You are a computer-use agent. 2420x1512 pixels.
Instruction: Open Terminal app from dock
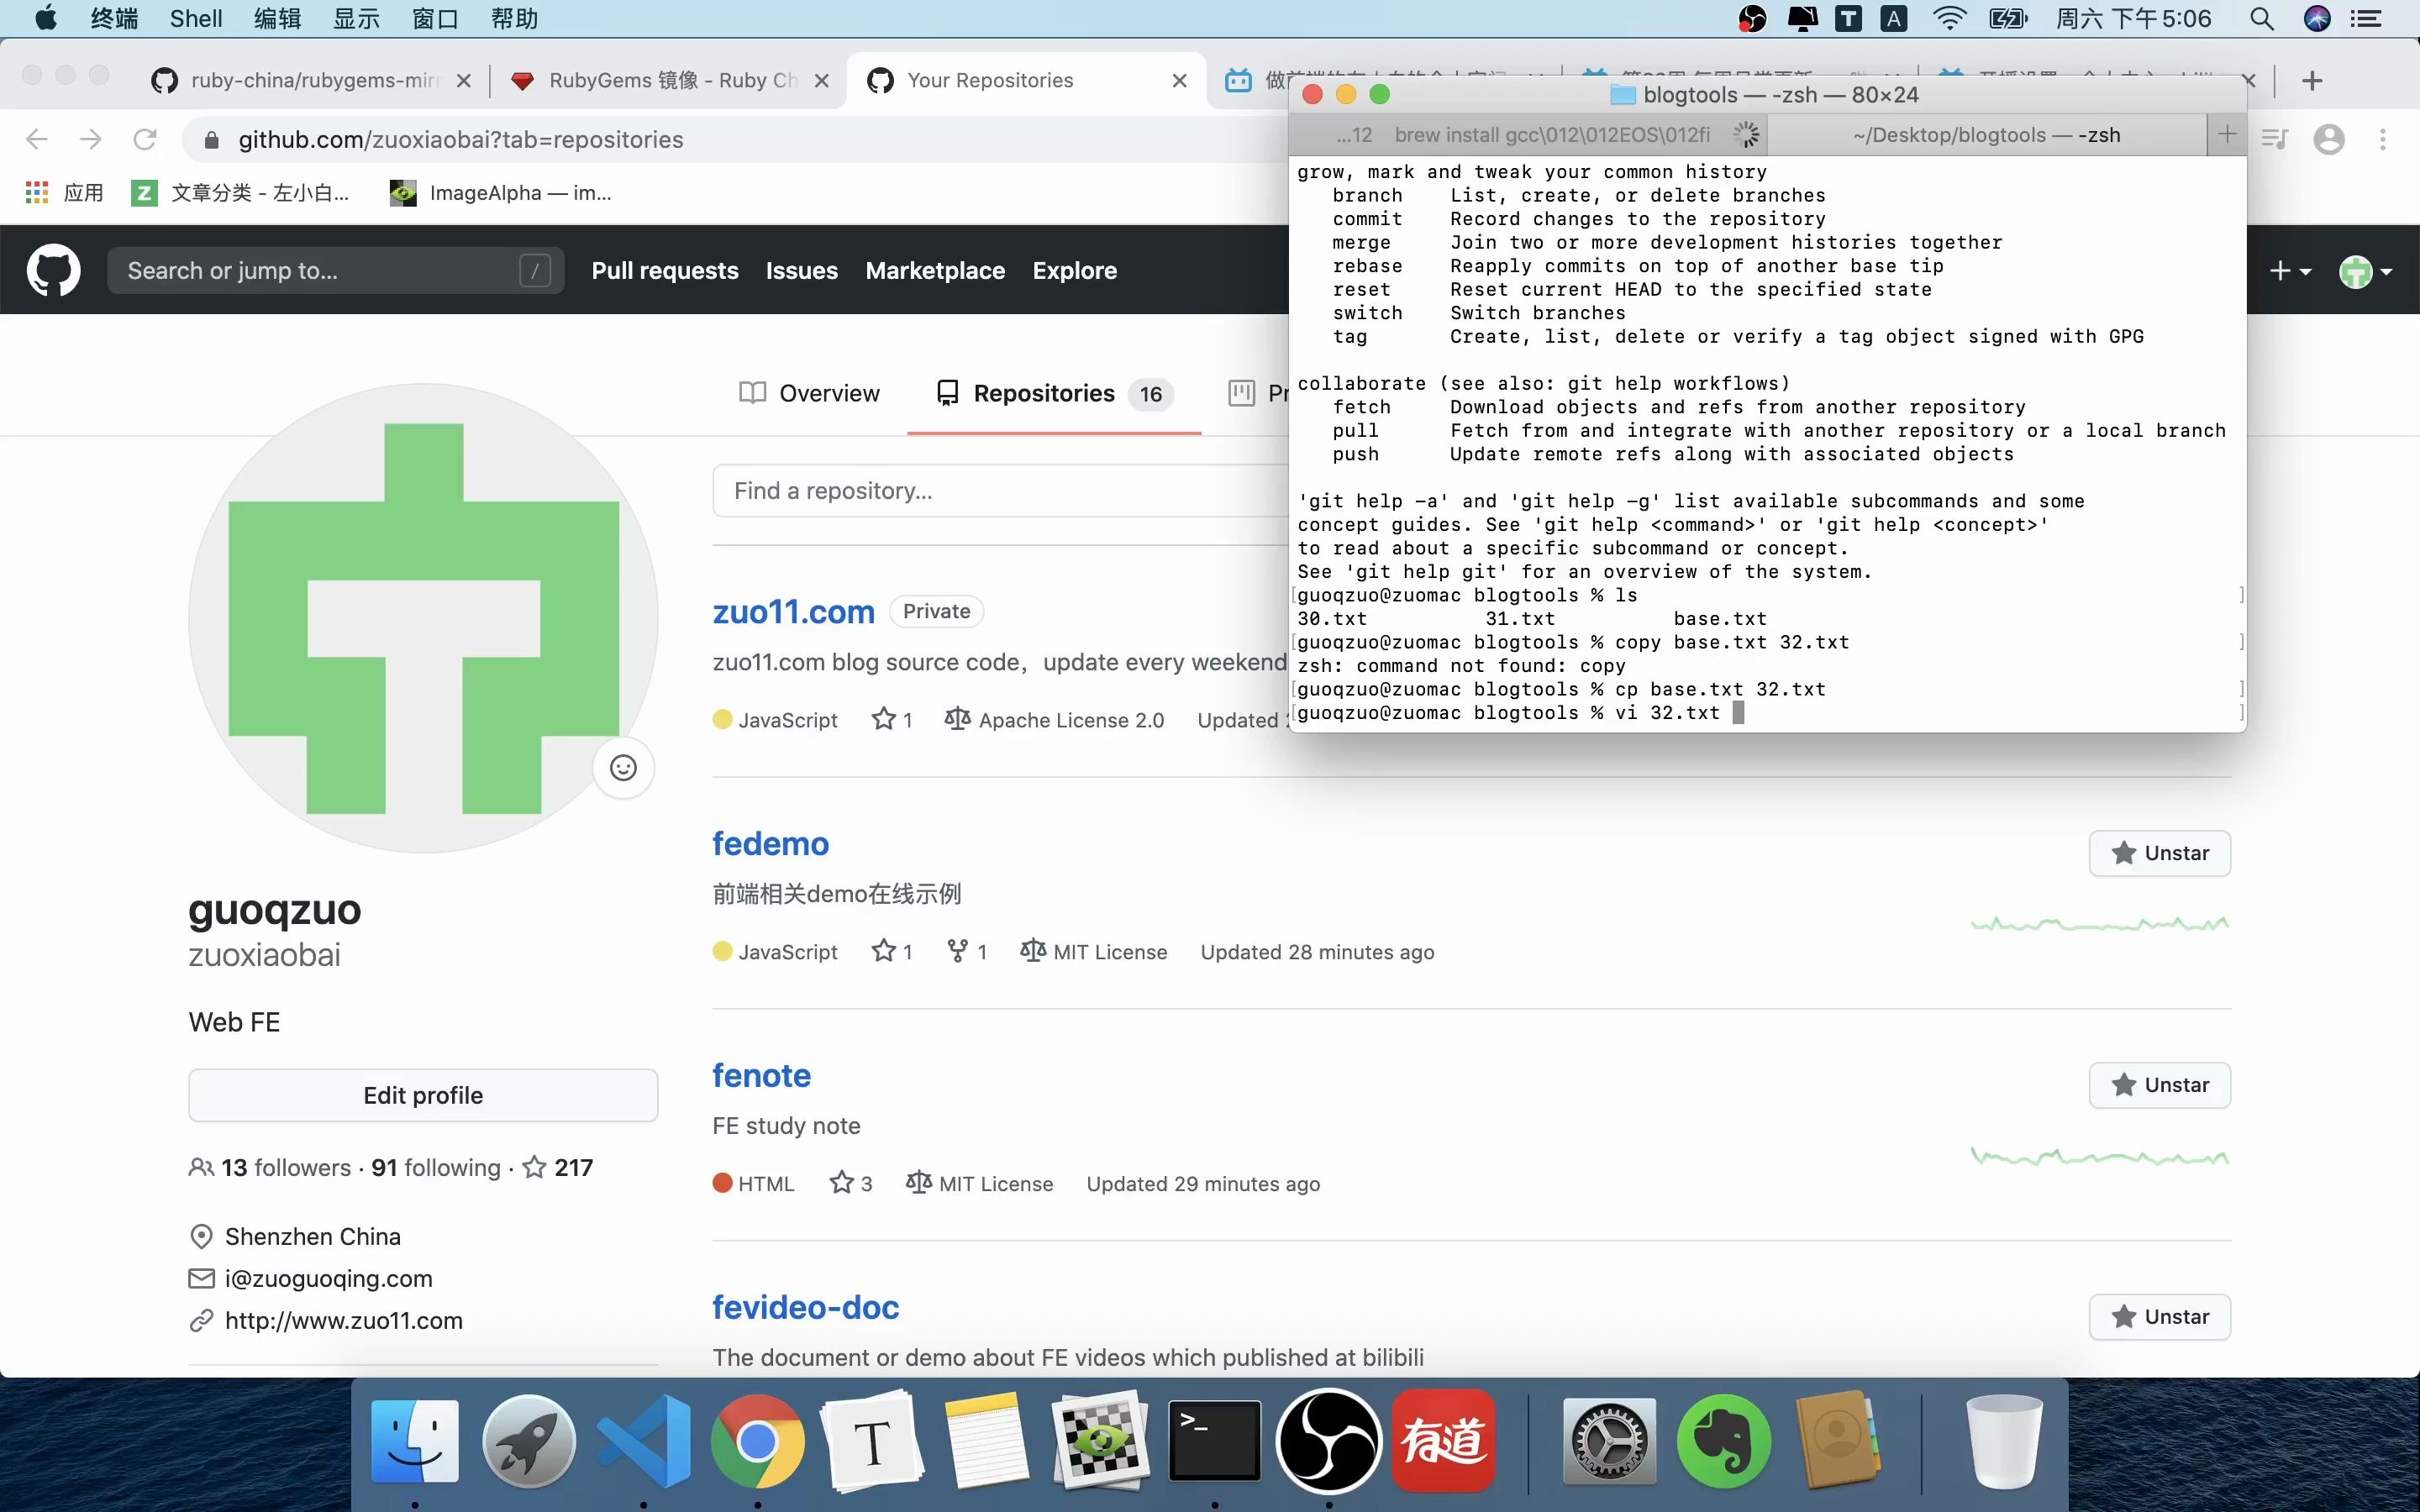[1214, 1441]
